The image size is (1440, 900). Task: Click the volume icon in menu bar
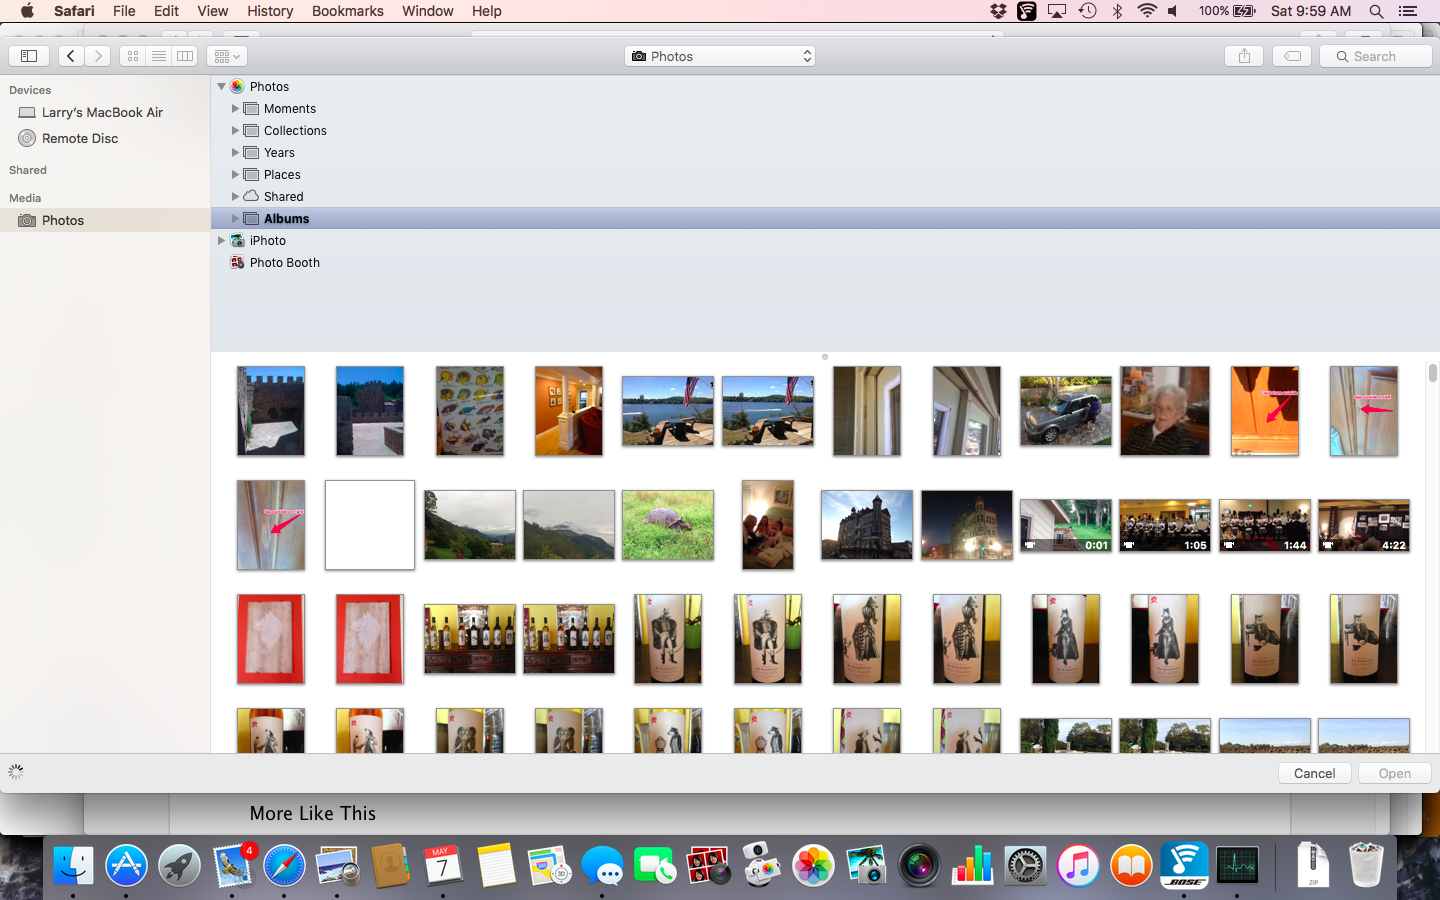(x=1174, y=11)
